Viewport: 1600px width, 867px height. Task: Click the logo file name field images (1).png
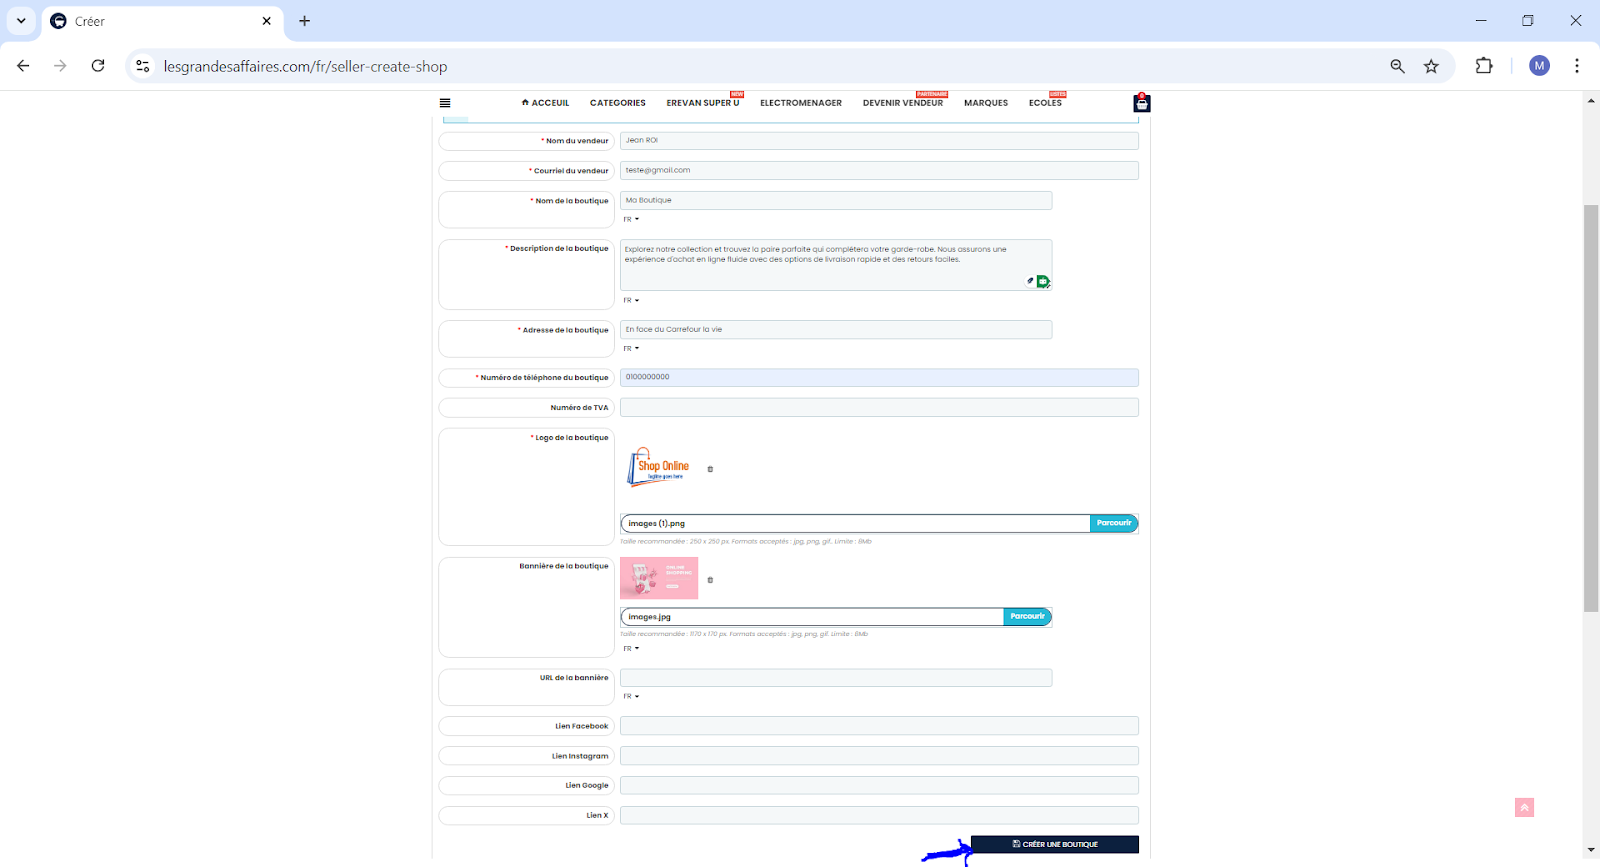coord(855,523)
